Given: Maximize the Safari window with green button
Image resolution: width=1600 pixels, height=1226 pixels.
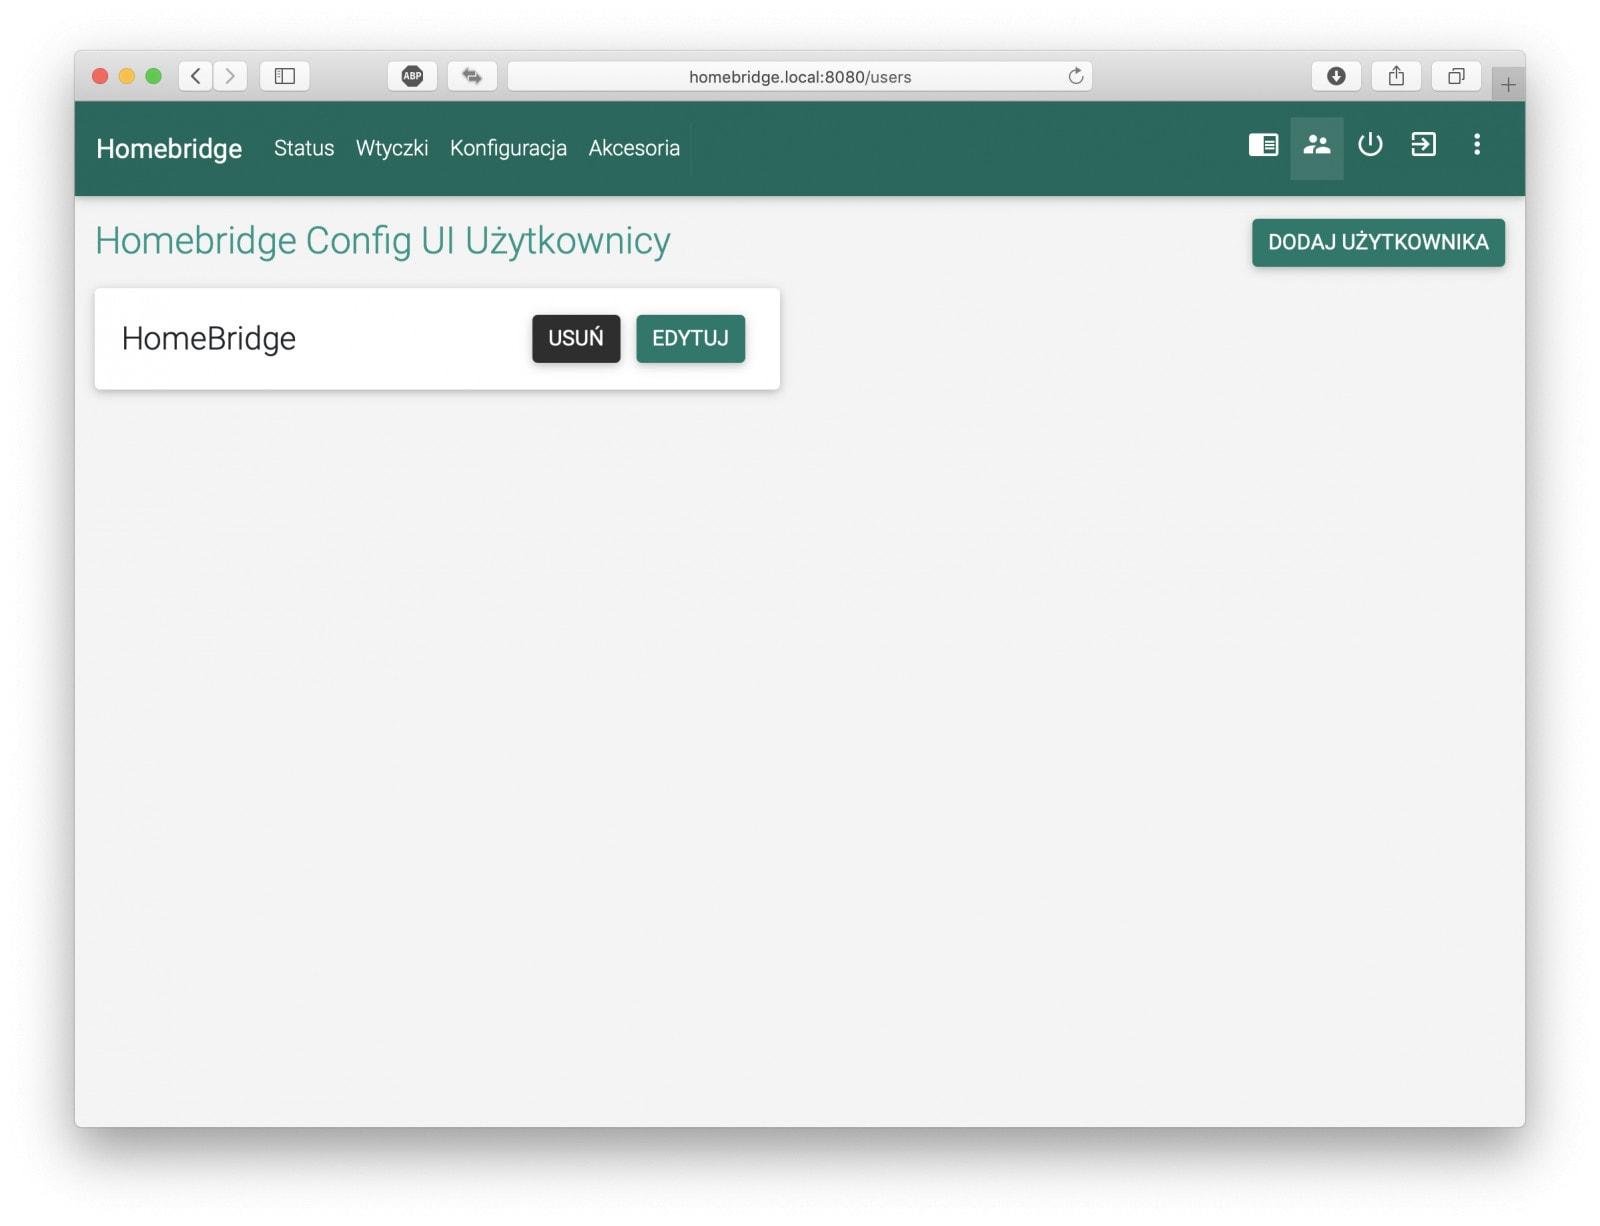Looking at the screenshot, I should pos(153,76).
